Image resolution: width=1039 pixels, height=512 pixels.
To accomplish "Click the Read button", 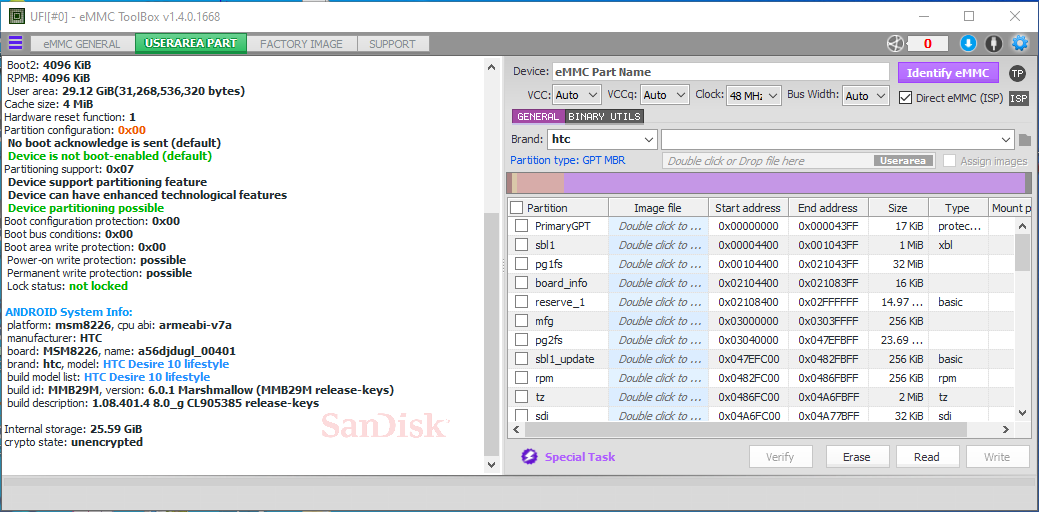I will coord(926,457).
